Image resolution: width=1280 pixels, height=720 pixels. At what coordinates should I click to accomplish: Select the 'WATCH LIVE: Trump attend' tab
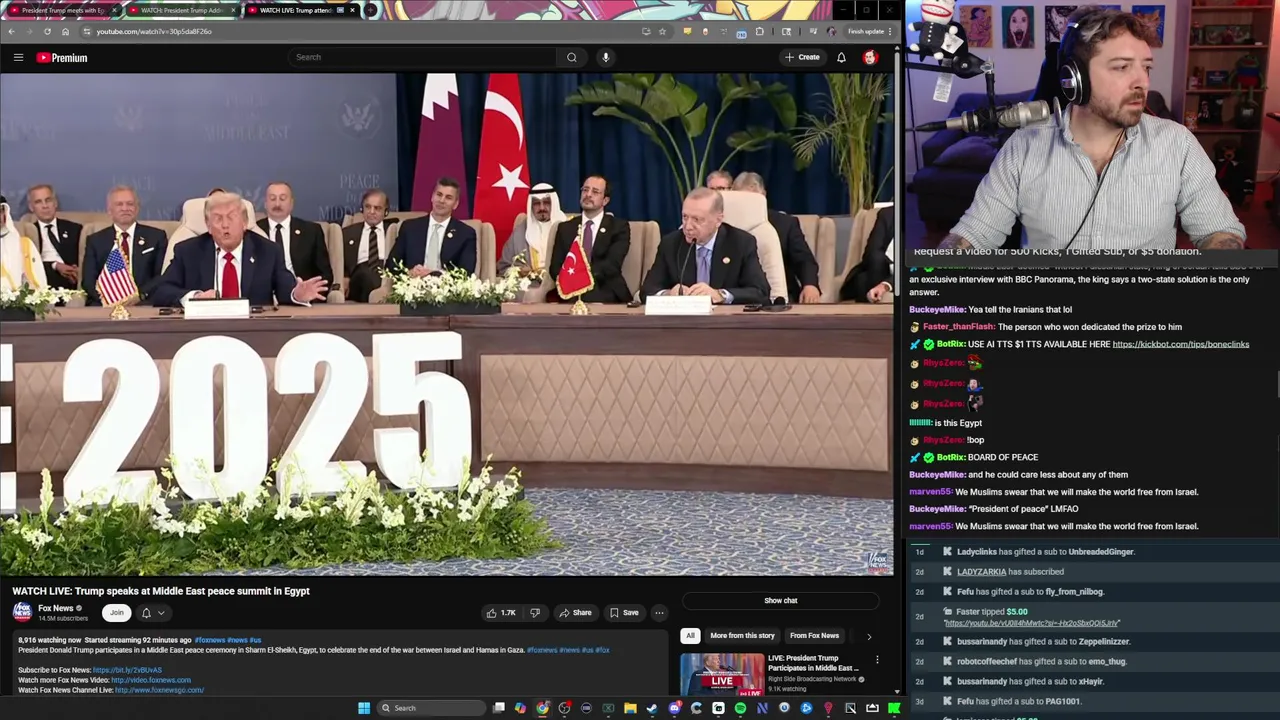pyautogui.click(x=300, y=10)
